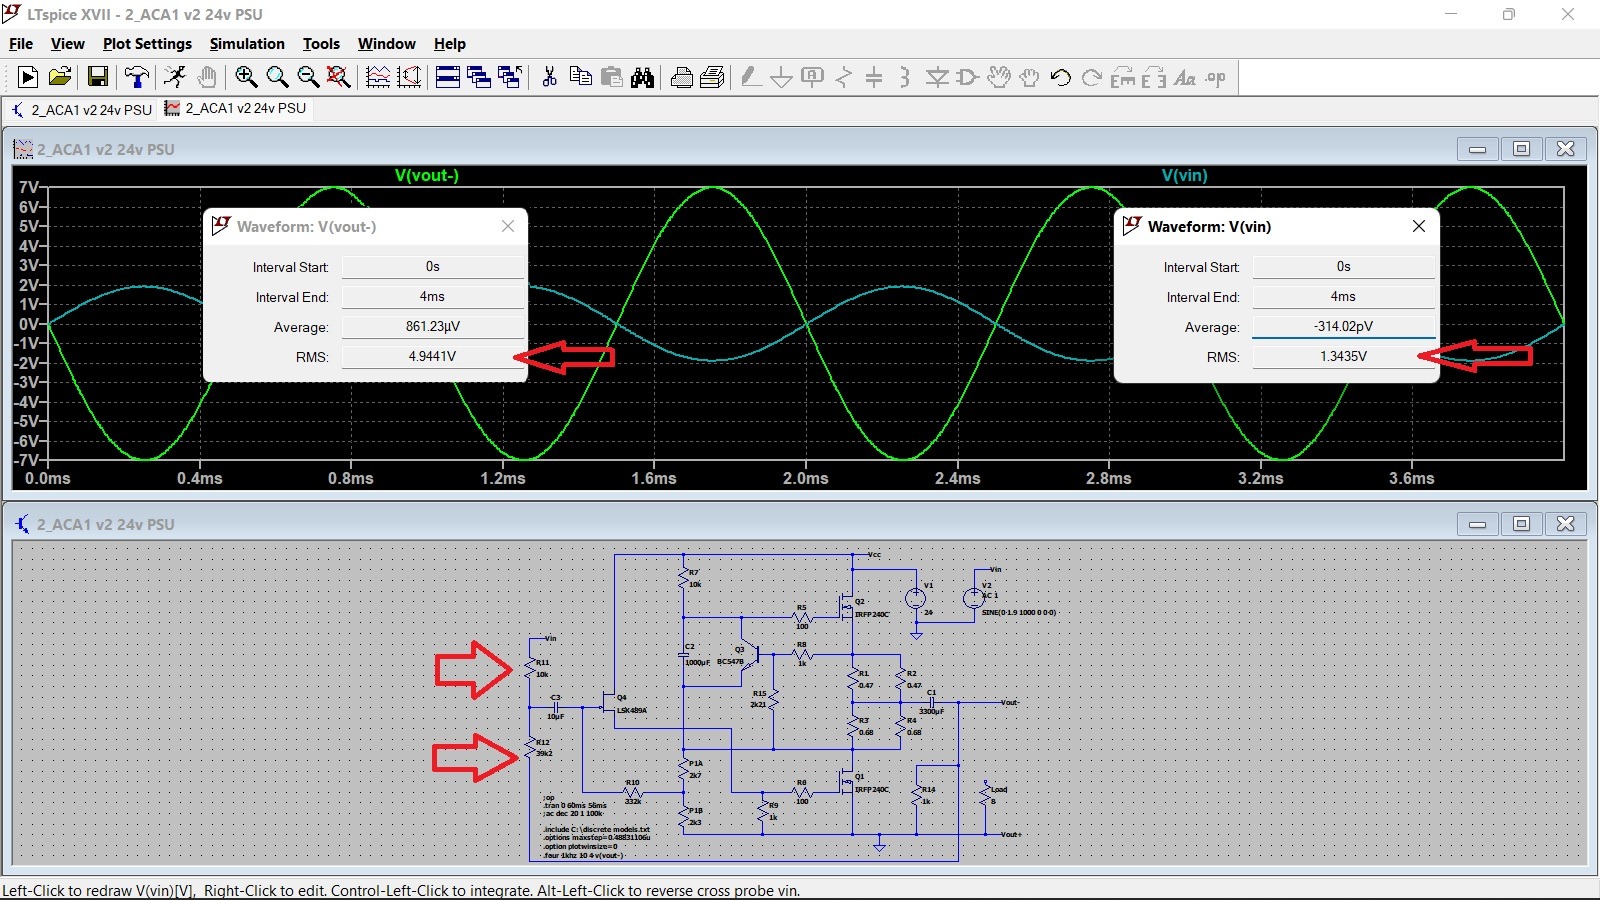The height and width of the screenshot is (900, 1600).
Task: Select the Move open-hand tool
Action: pos(998,77)
